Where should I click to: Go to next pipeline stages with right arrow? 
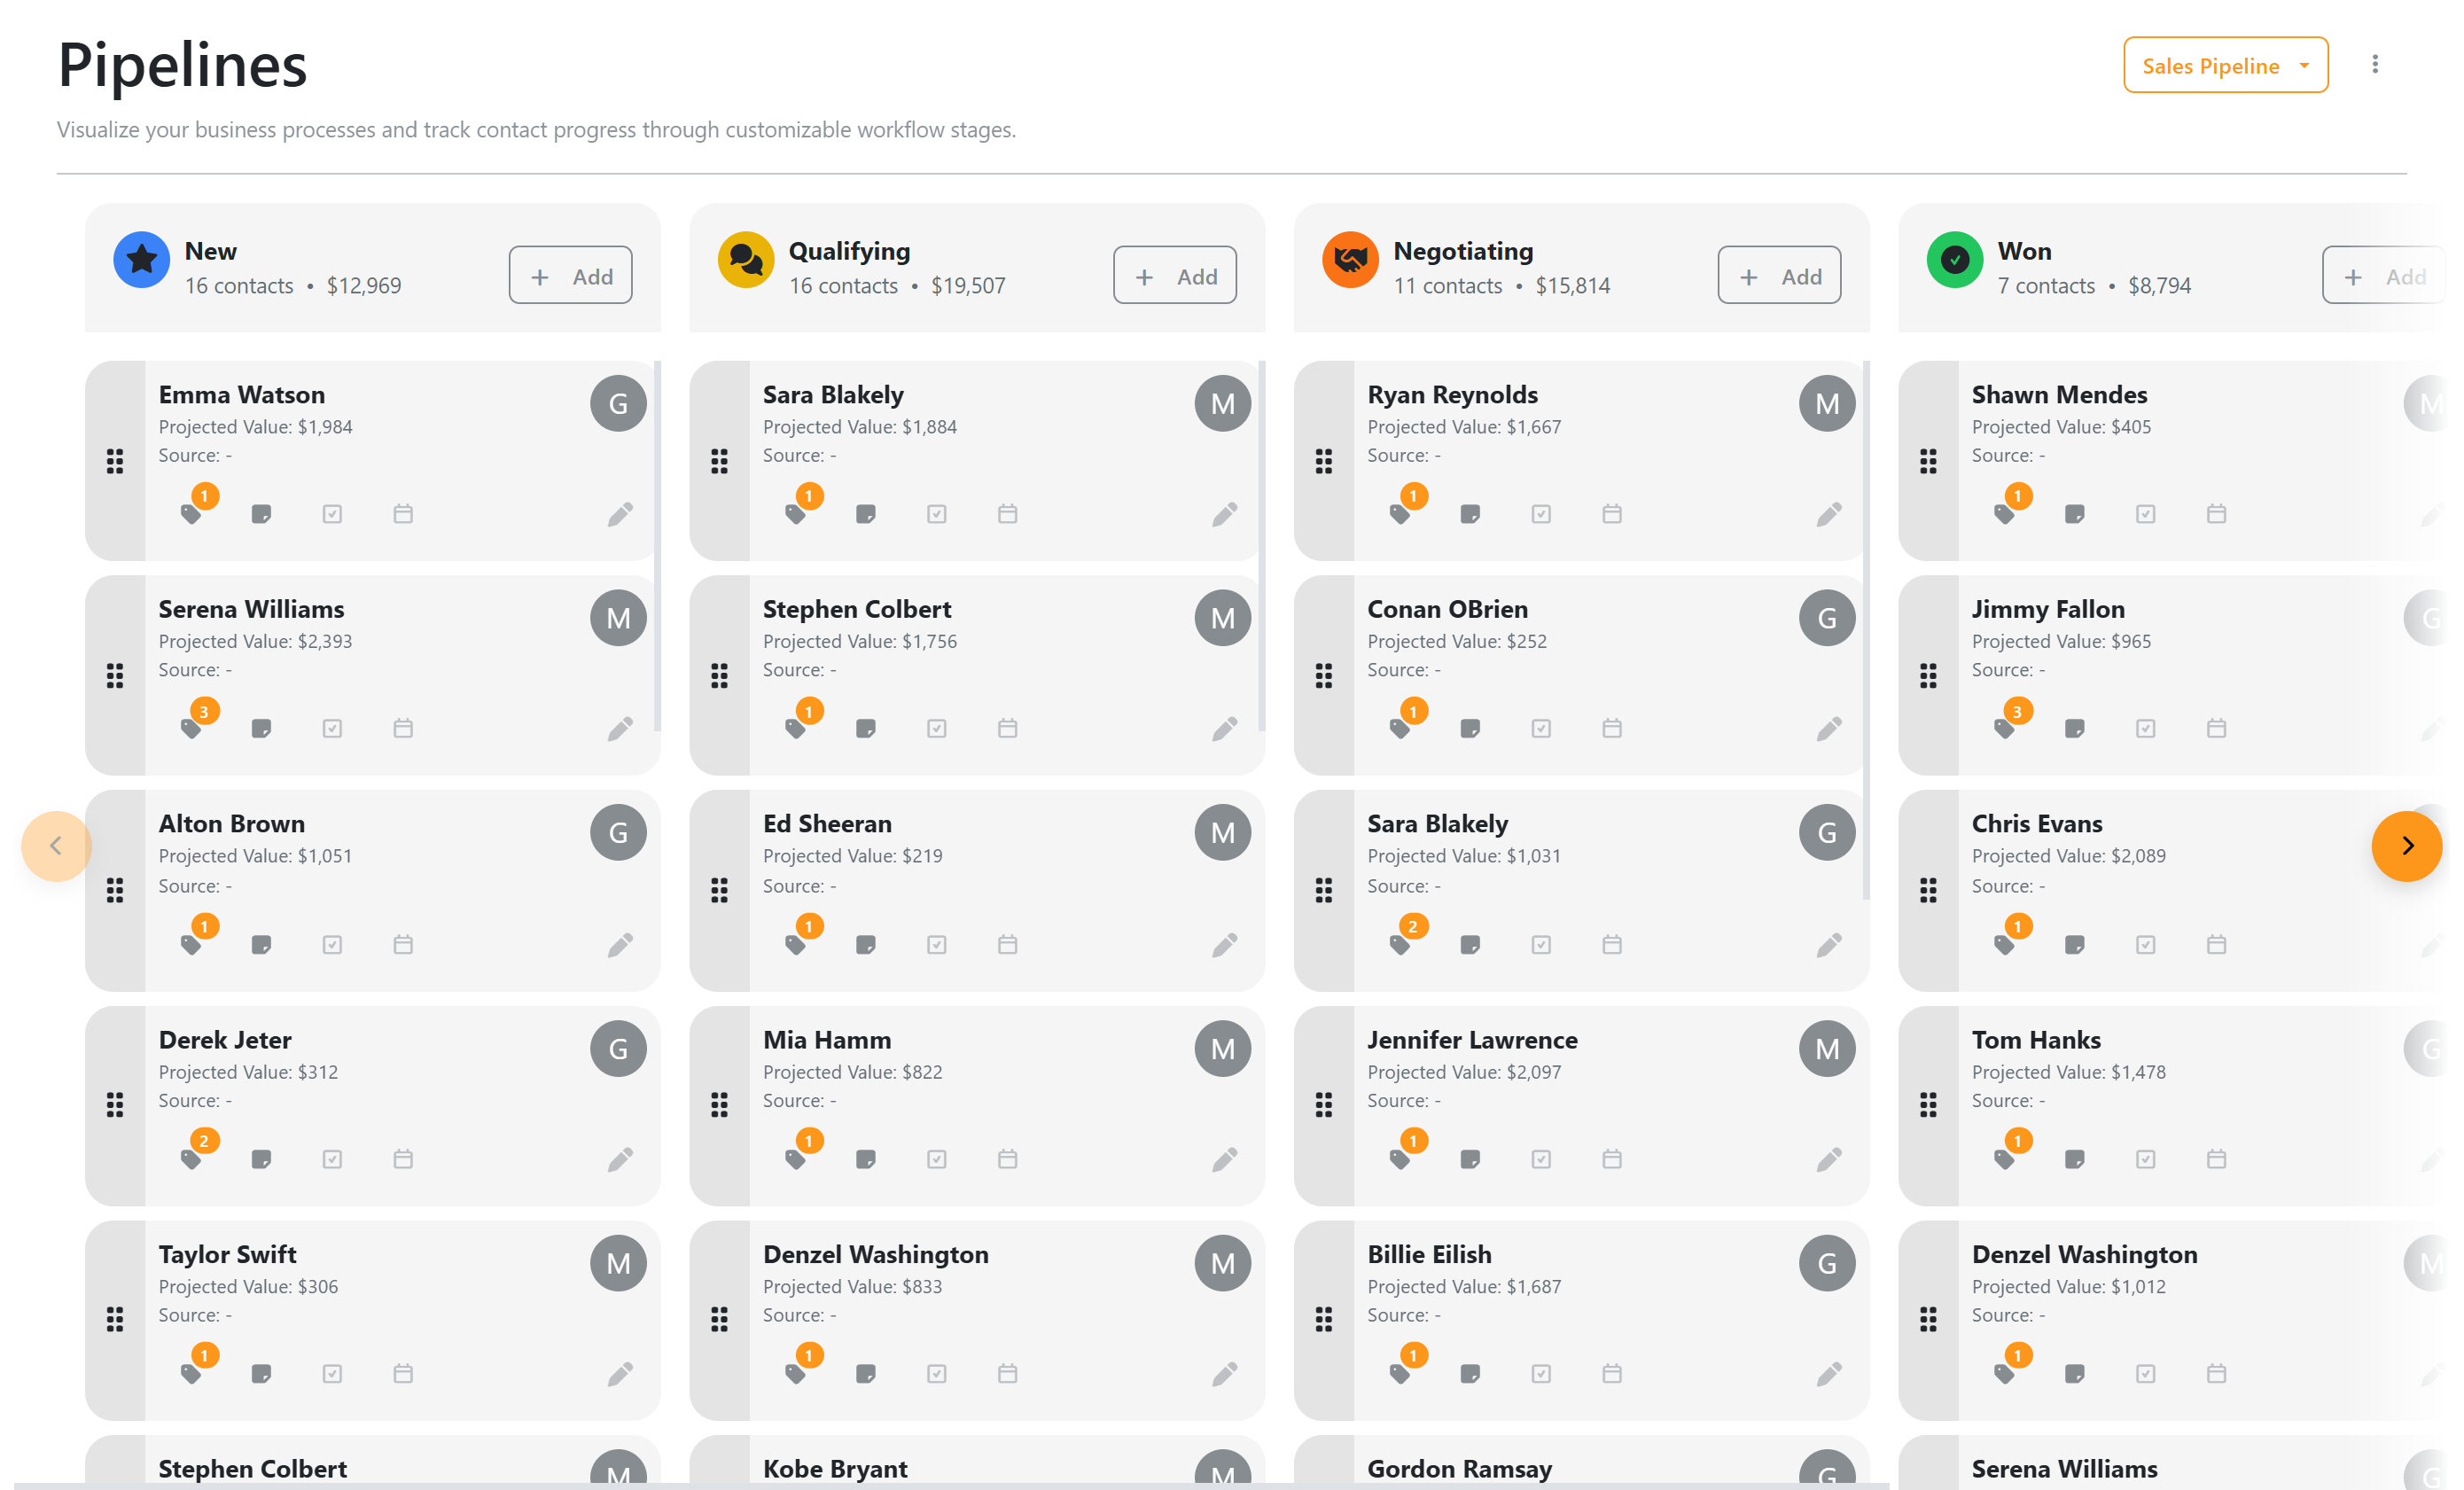tap(2407, 846)
